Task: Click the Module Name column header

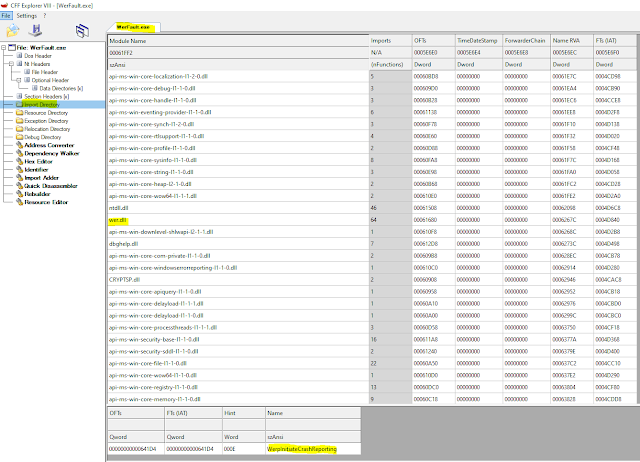Action: (x=238, y=41)
